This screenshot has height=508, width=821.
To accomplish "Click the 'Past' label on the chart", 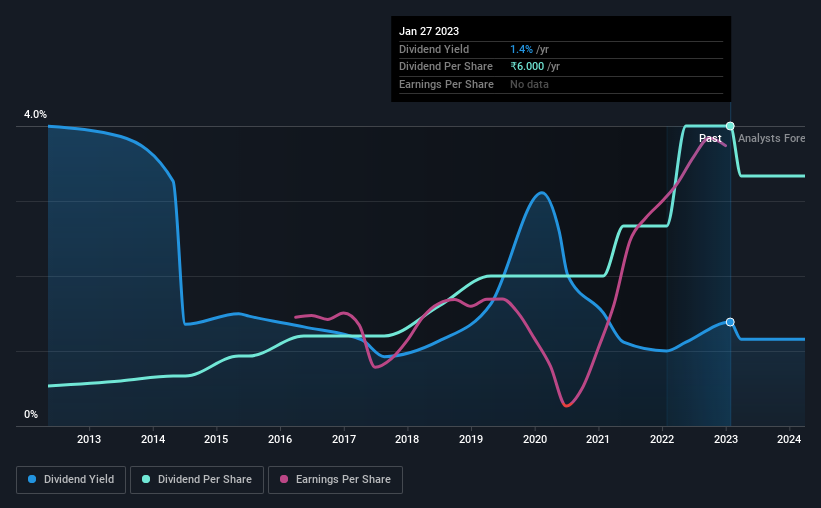I will tap(710, 138).
